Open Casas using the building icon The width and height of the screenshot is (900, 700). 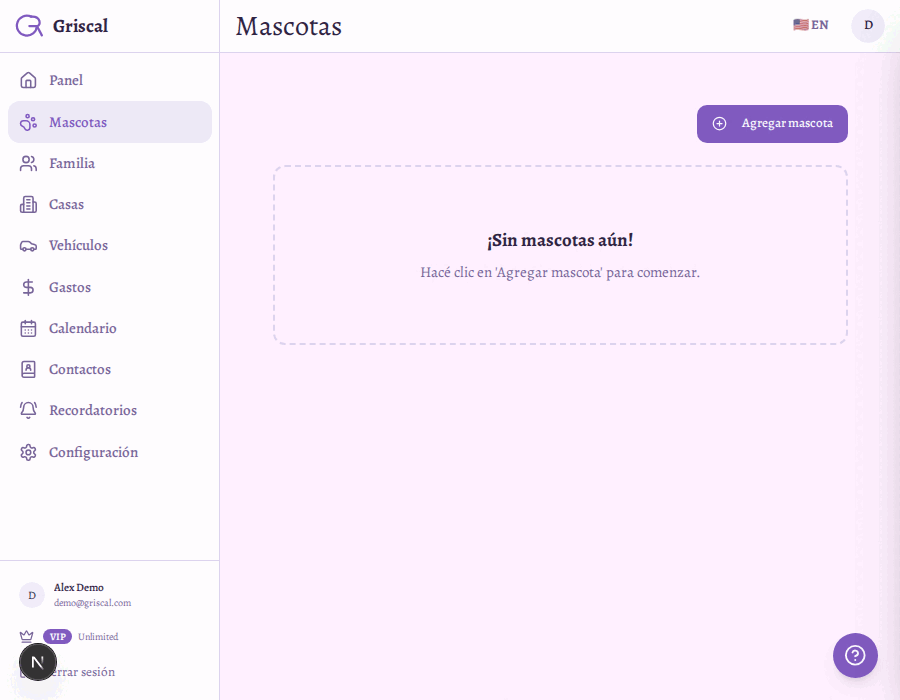pos(28,205)
